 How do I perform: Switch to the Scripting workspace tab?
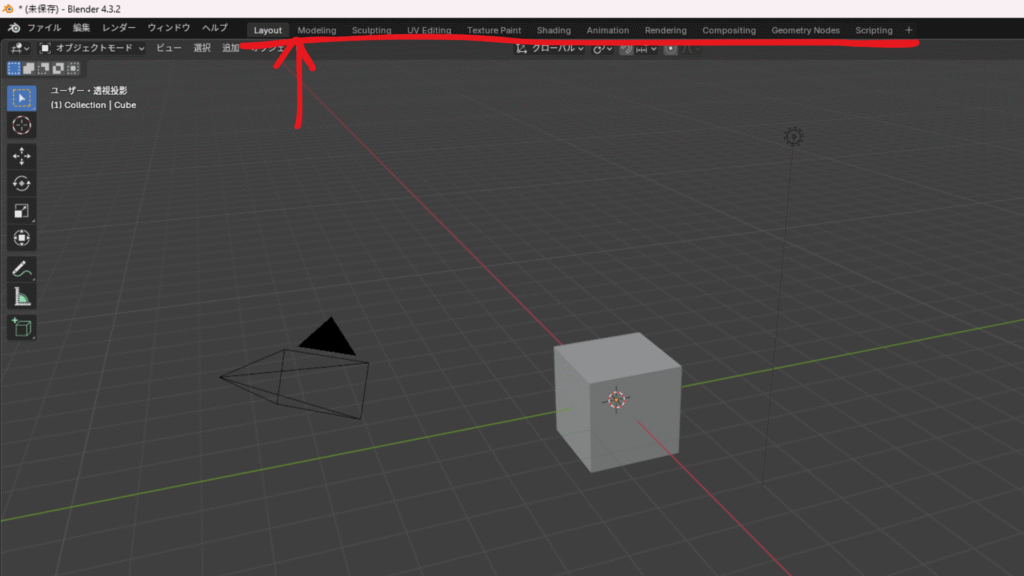coord(874,30)
